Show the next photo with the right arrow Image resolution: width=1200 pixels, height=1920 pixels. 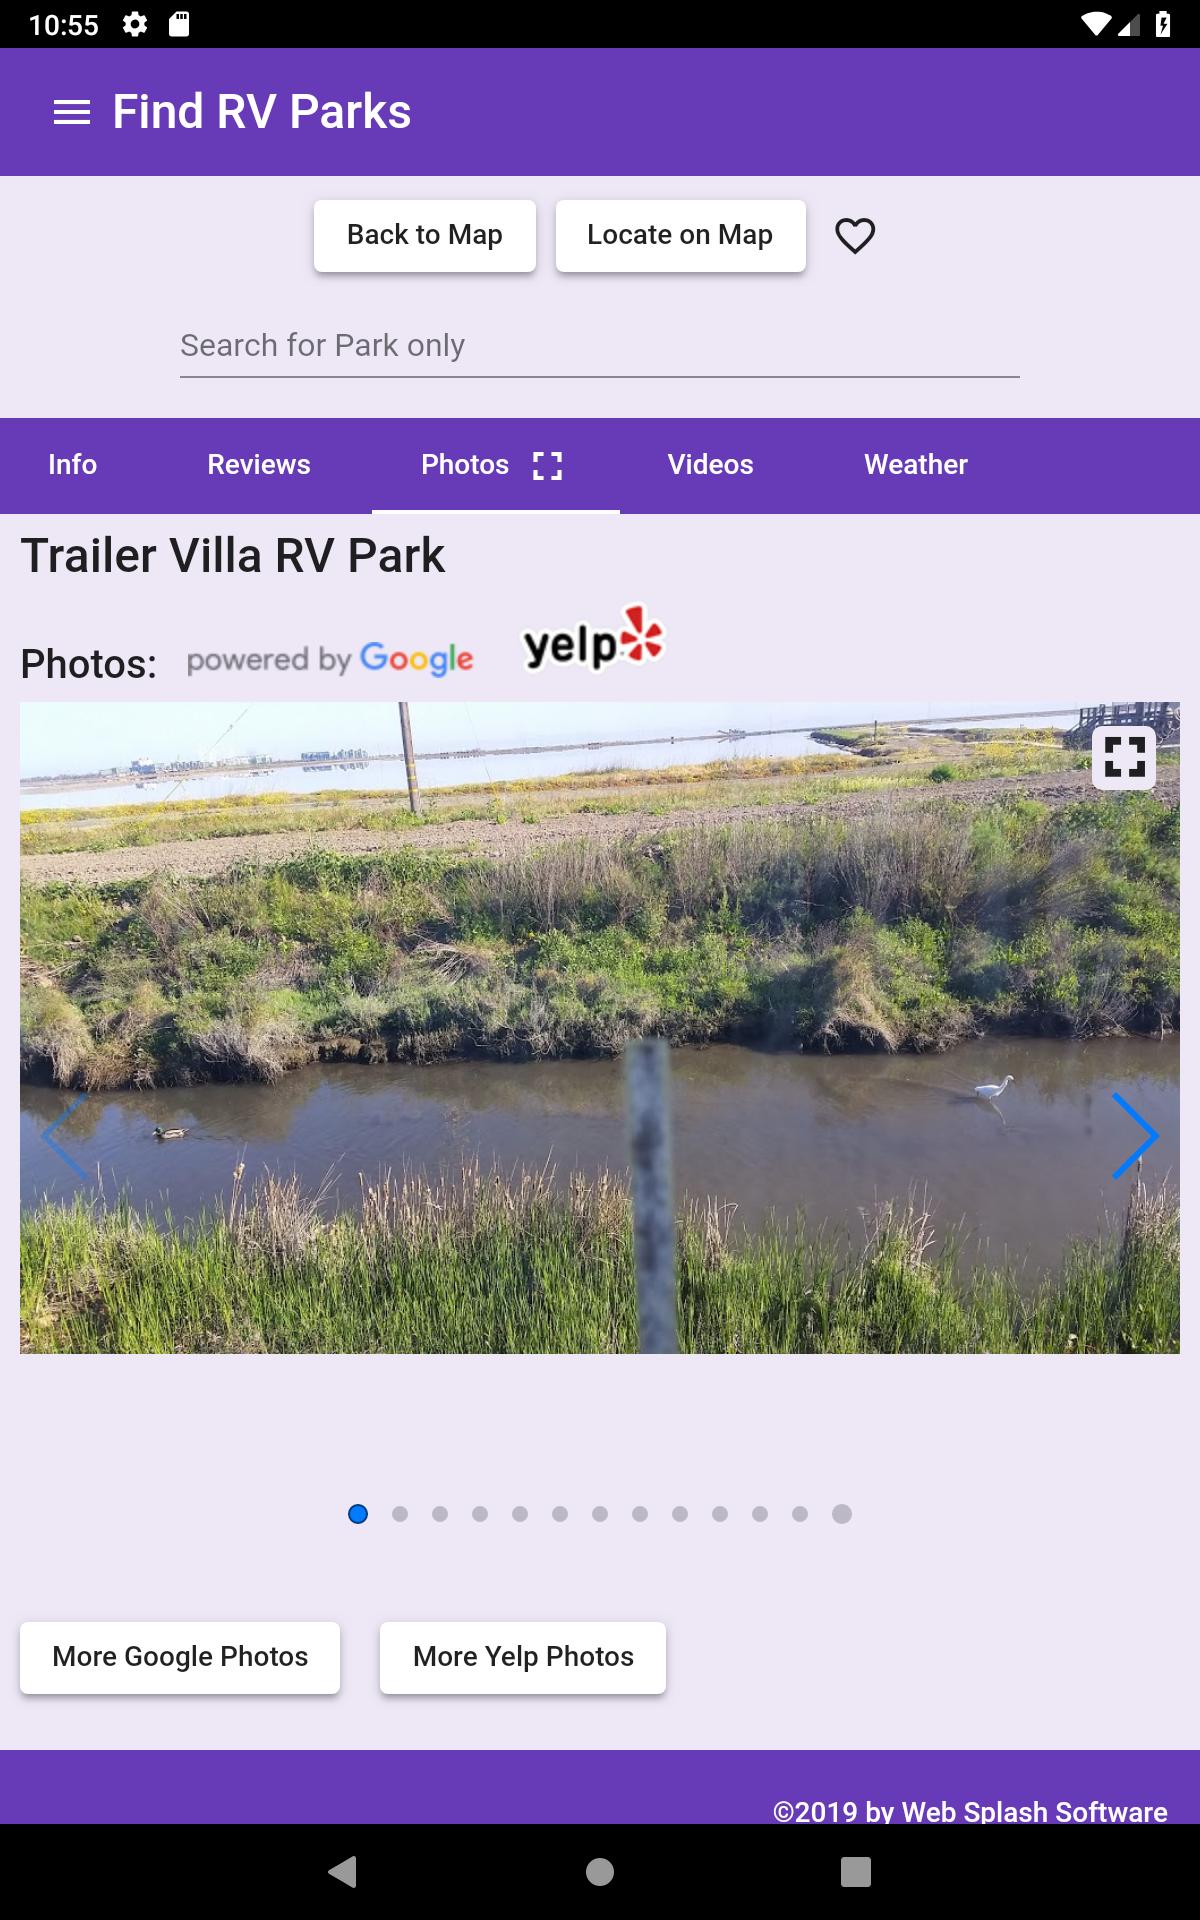tap(1135, 1135)
